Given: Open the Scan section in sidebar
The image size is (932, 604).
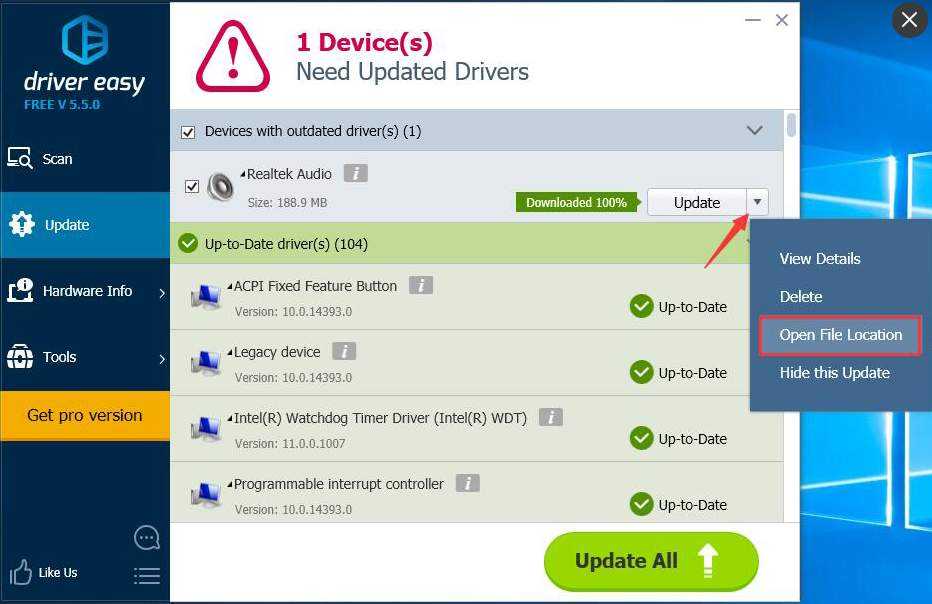Looking at the screenshot, I should pos(85,159).
